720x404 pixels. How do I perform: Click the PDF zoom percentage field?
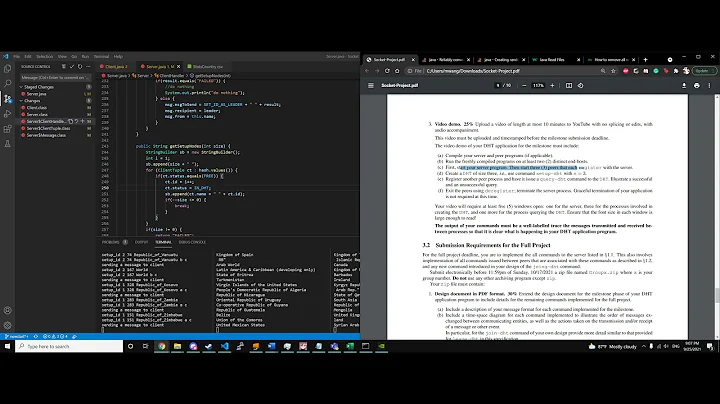coord(538,85)
